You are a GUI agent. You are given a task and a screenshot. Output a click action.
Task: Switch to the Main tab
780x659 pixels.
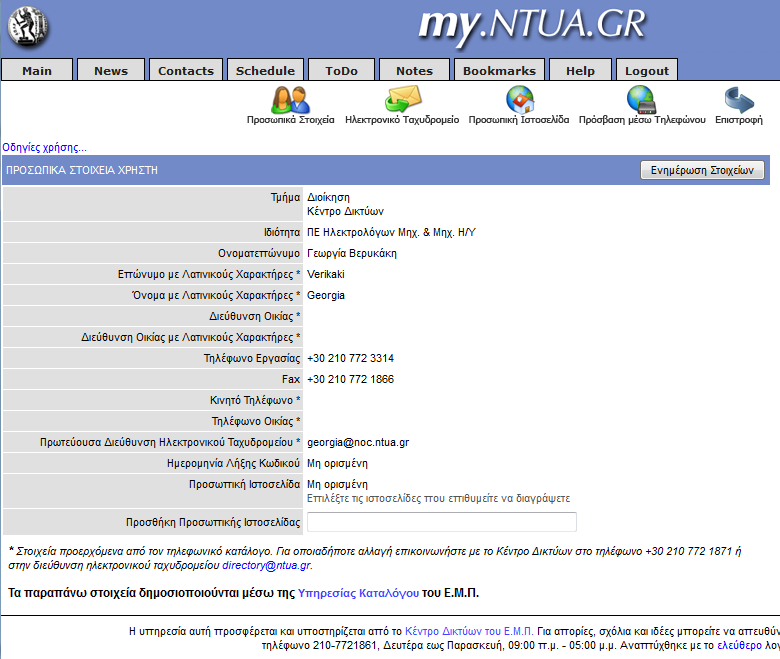coord(37,71)
